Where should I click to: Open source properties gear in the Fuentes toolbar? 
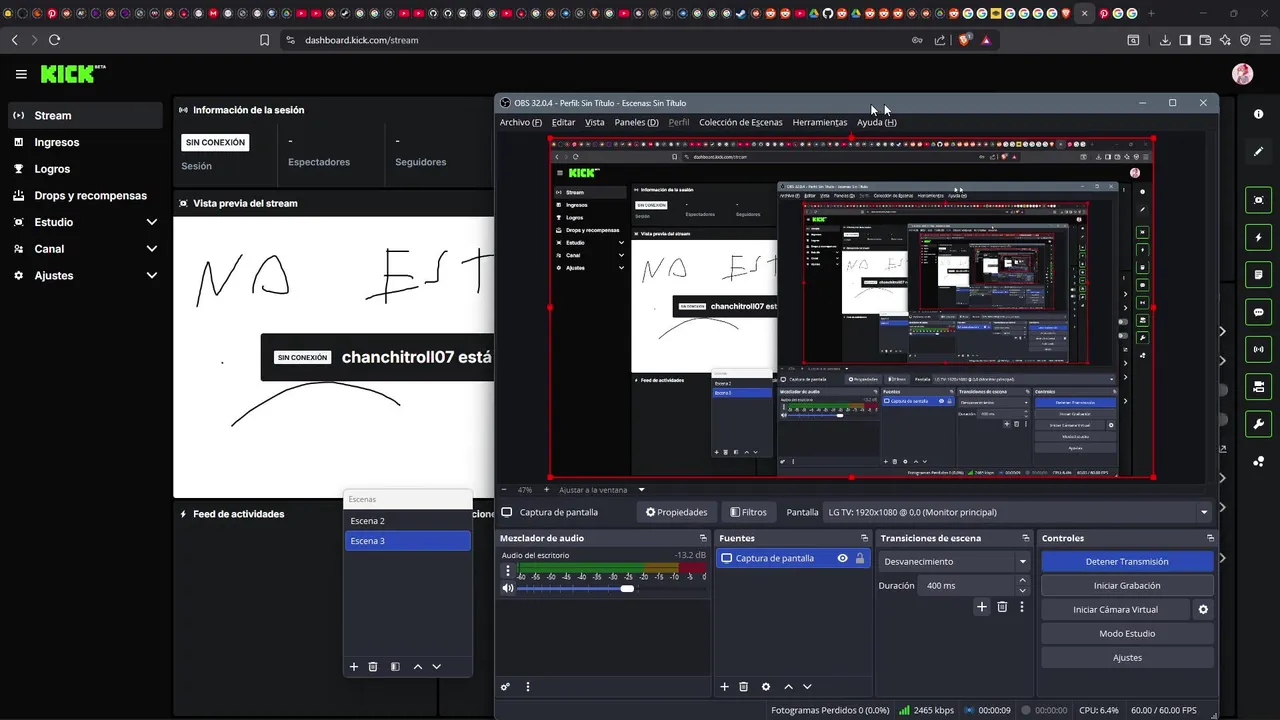tap(766, 687)
